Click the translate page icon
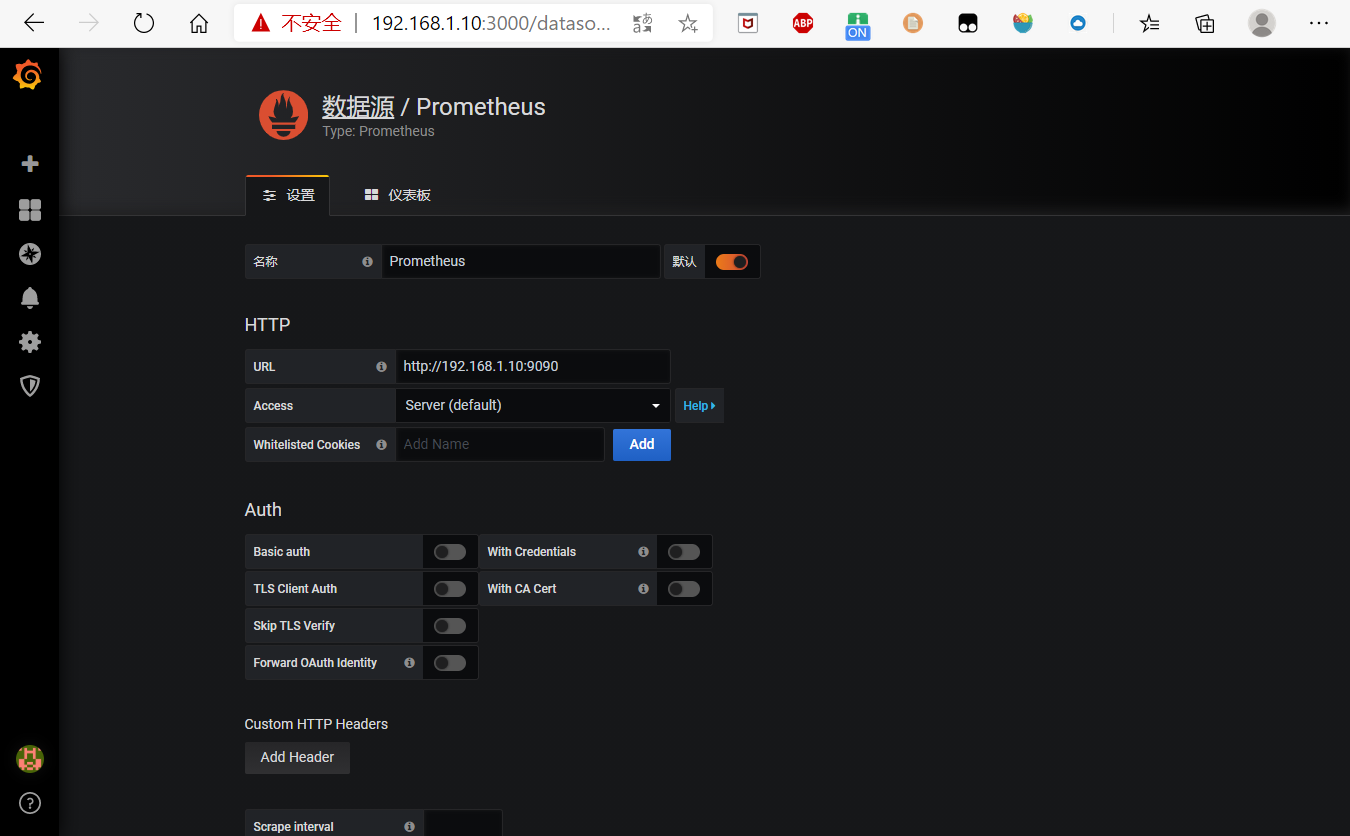 point(644,23)
